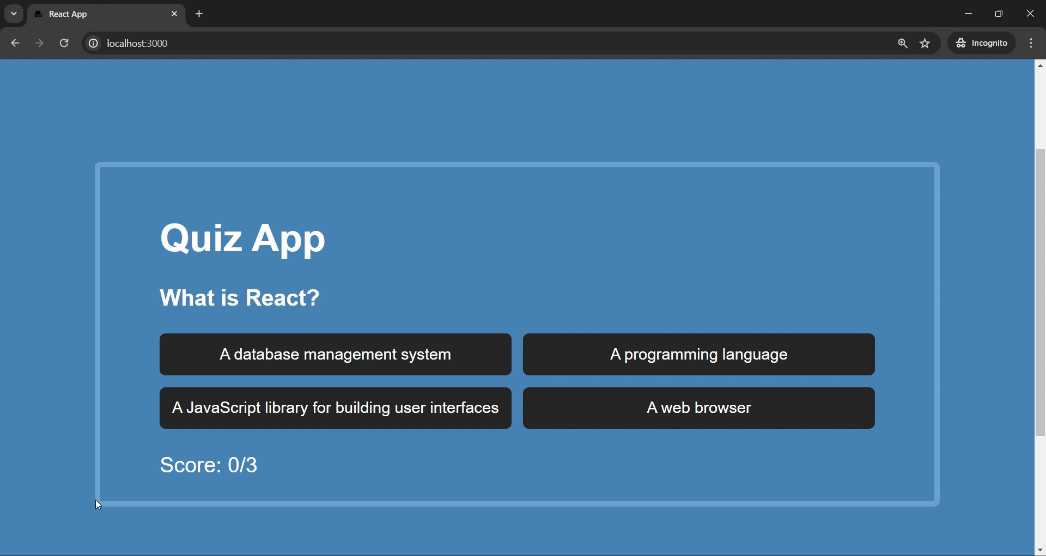Click the 'Quiz App' heading
The height and width of the screenshot is (556, 1046).
242,238
